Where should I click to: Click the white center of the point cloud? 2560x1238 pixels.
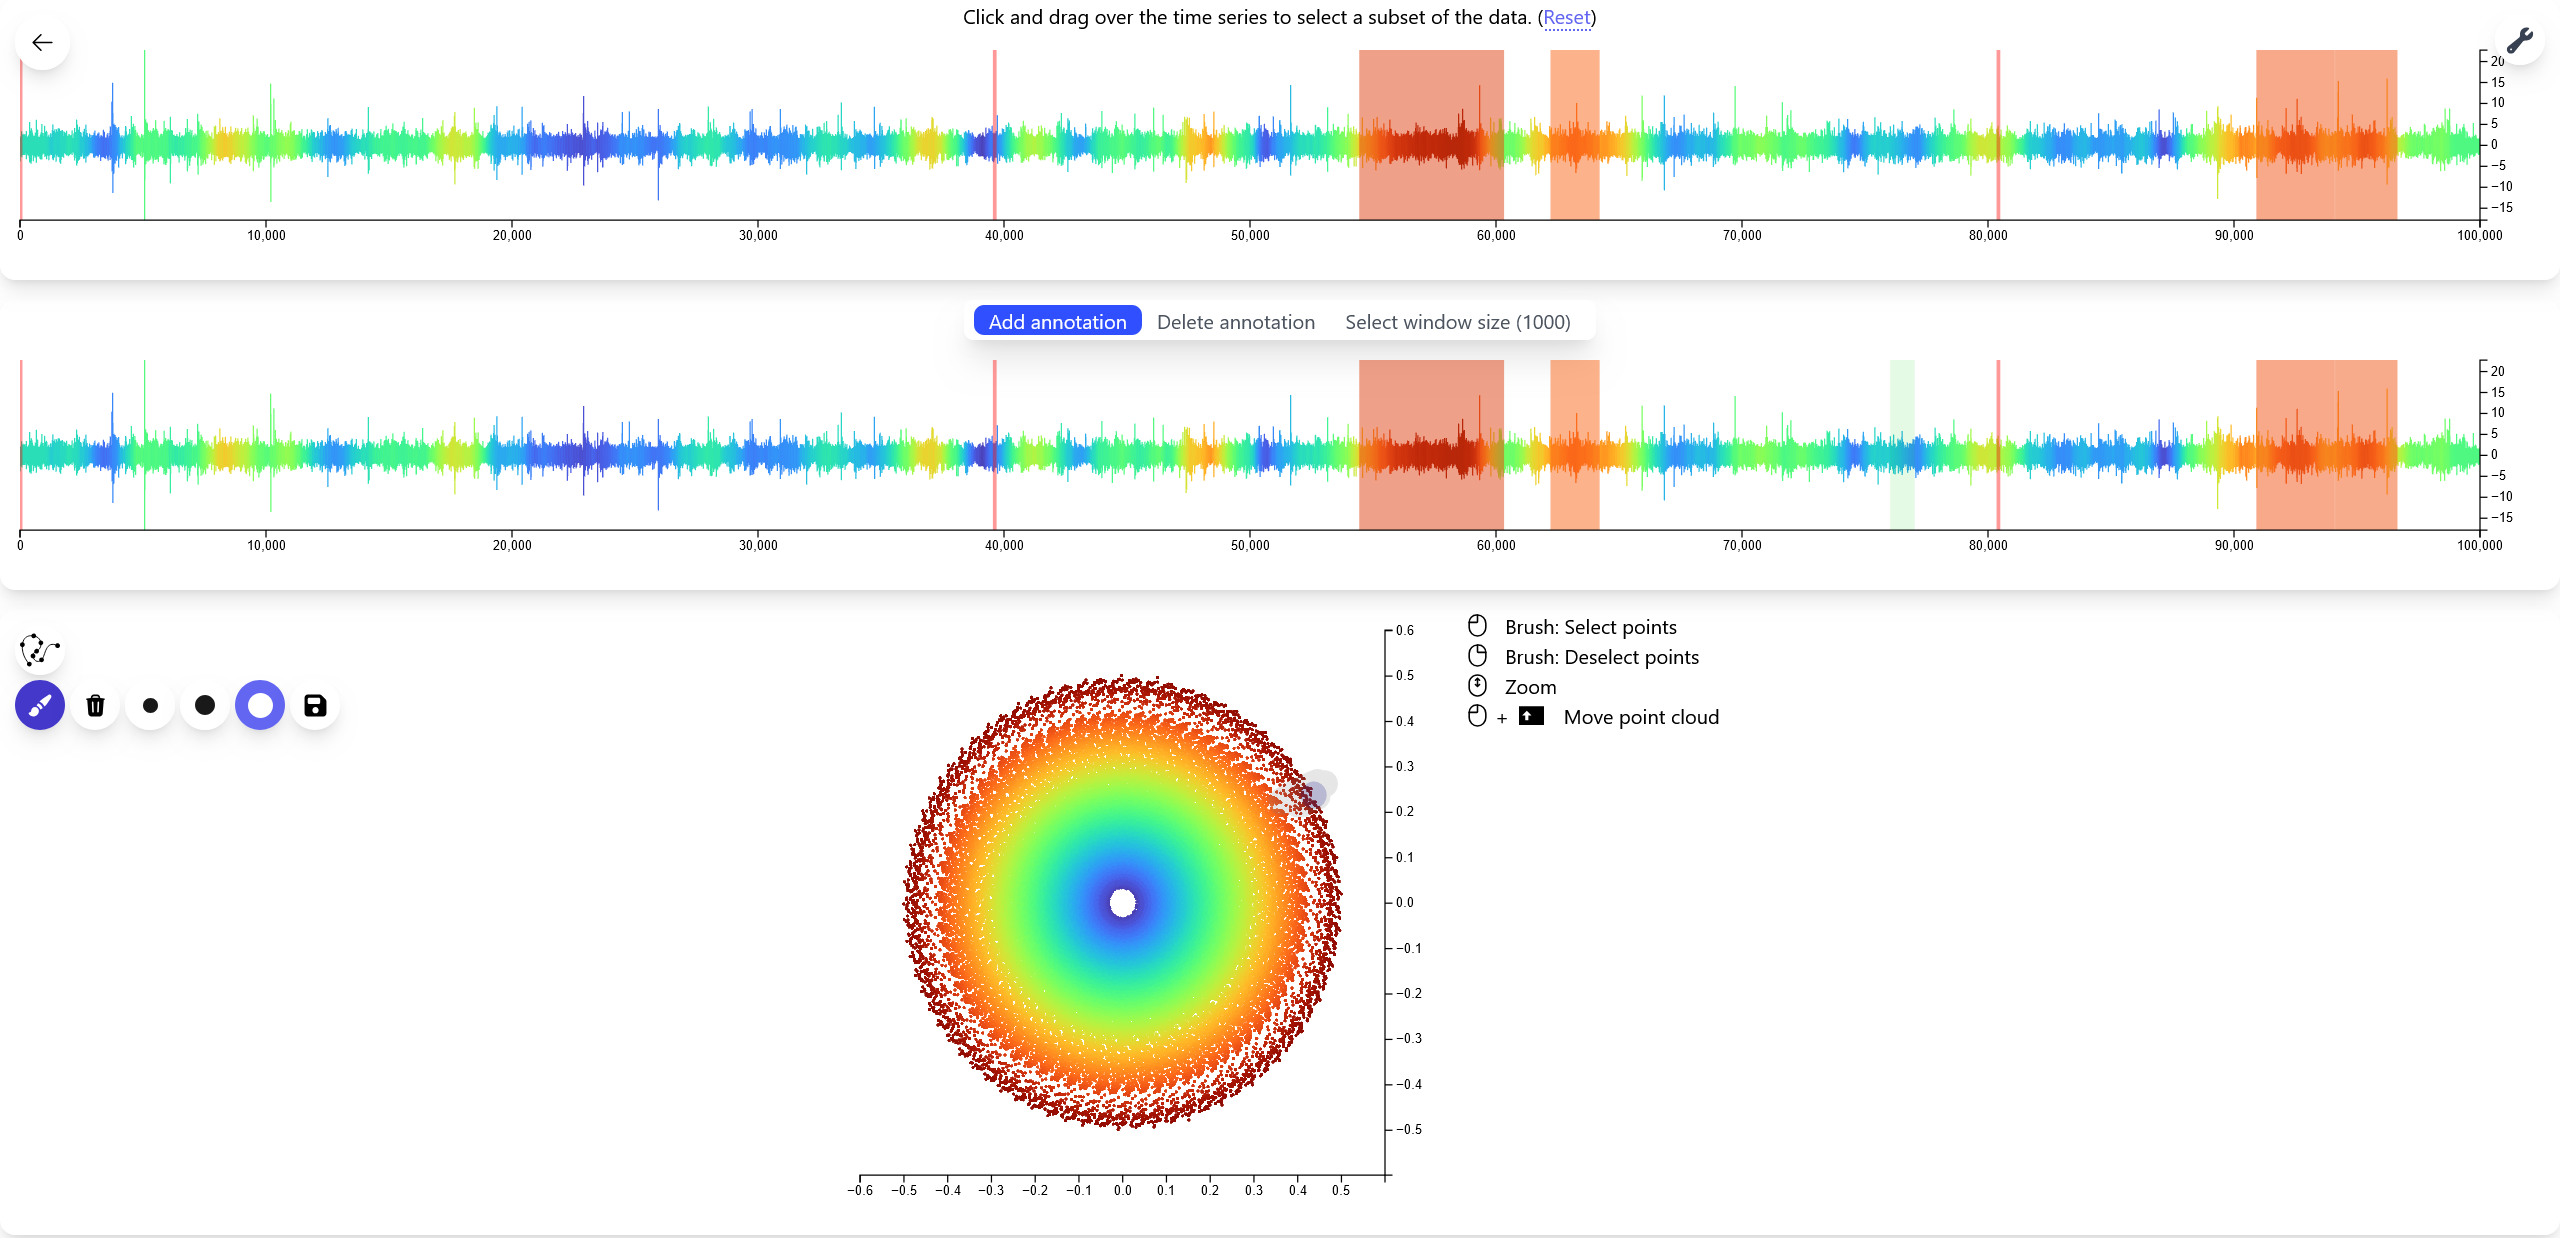(x=1123, y=903)
